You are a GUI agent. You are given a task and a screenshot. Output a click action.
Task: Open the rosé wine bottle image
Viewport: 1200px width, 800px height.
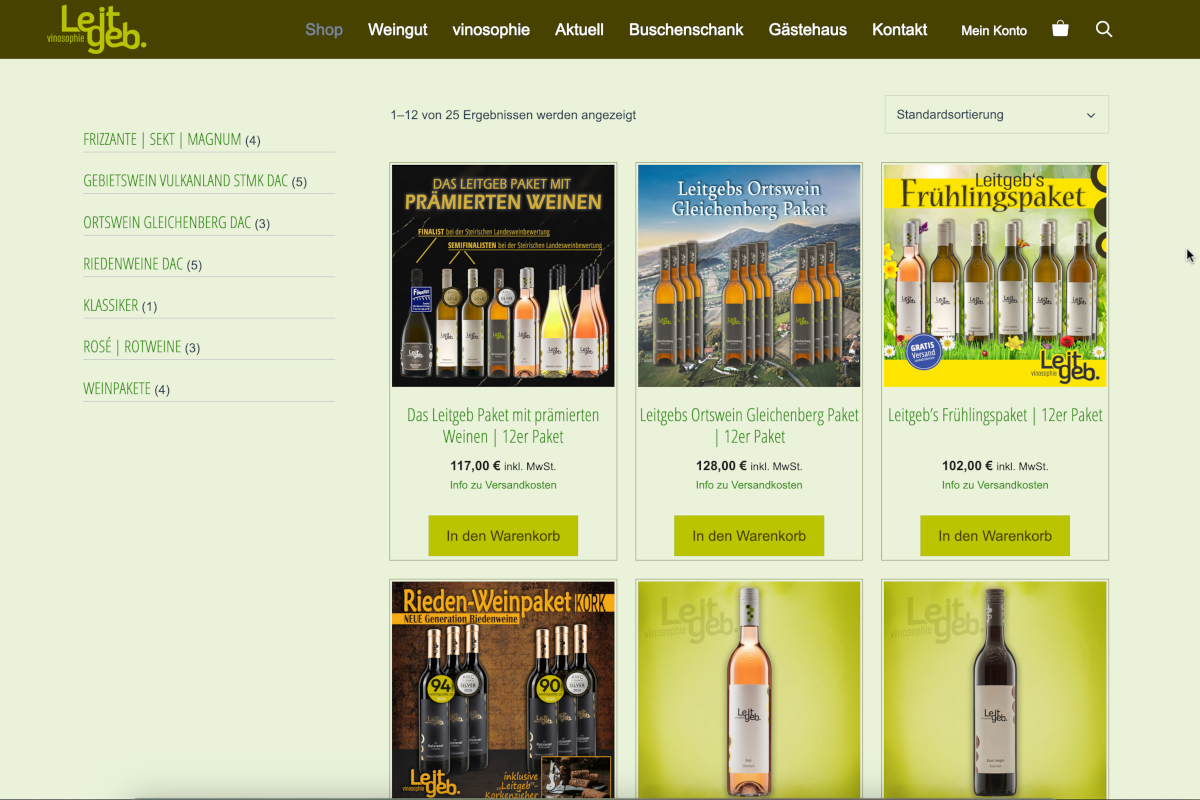(749, 690)
